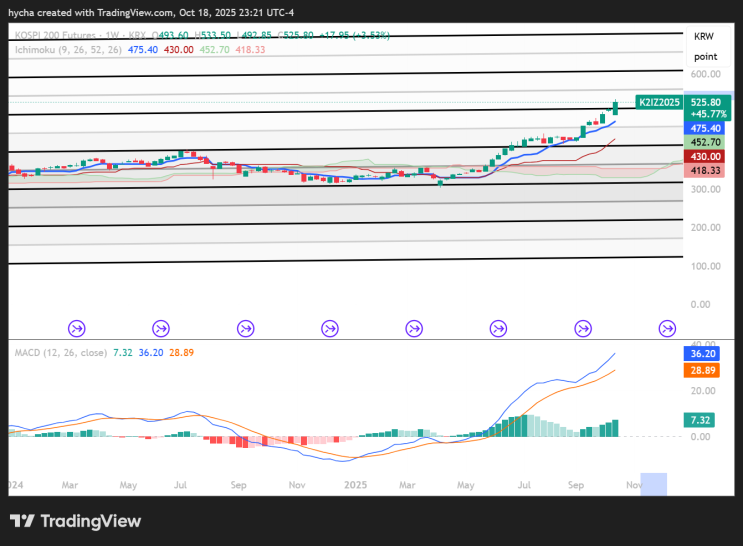Click the rollover marker icon near Sep 2024
This screenshot has height=546, width=743.
pos(245,328)
